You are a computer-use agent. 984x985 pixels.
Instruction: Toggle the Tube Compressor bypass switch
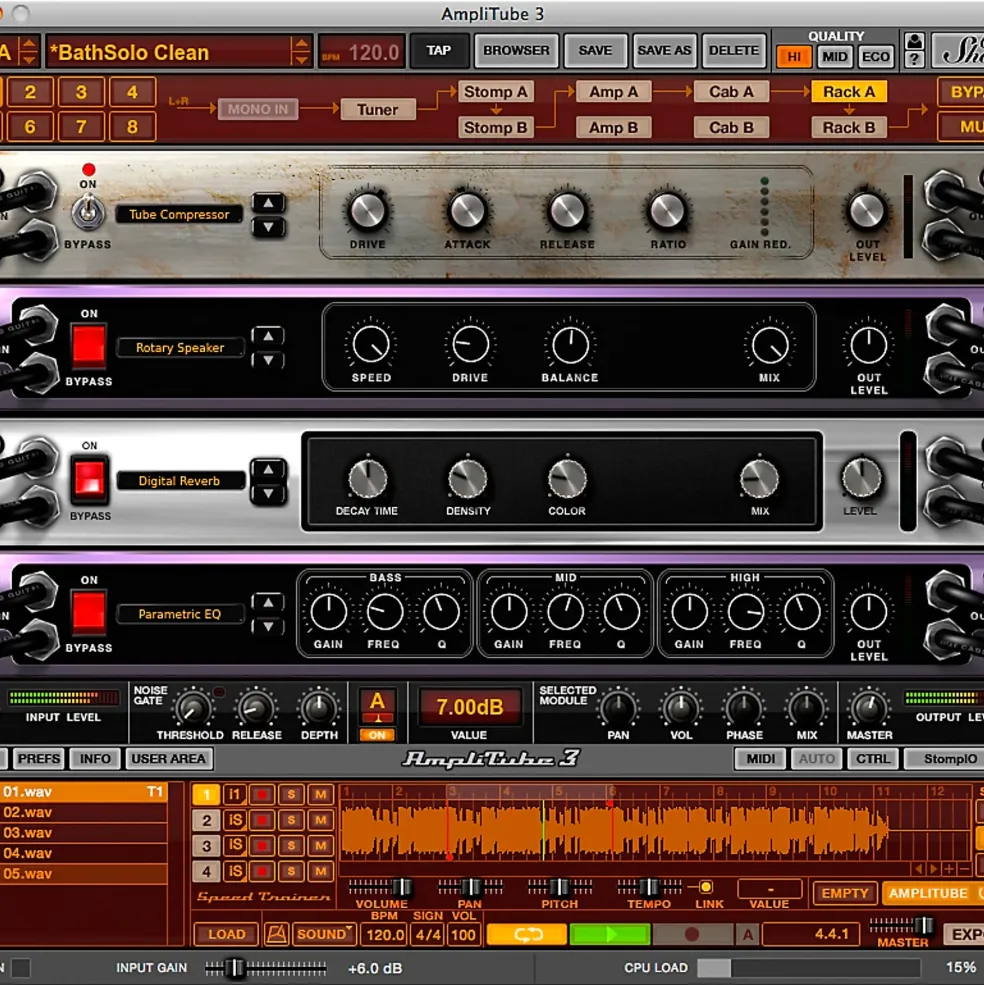88,211
